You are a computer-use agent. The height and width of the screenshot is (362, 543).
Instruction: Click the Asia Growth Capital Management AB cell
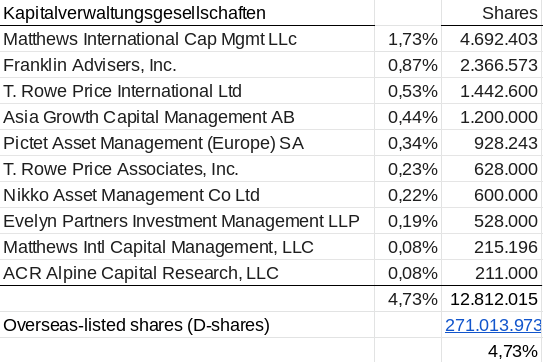click(x=187, y=117)
